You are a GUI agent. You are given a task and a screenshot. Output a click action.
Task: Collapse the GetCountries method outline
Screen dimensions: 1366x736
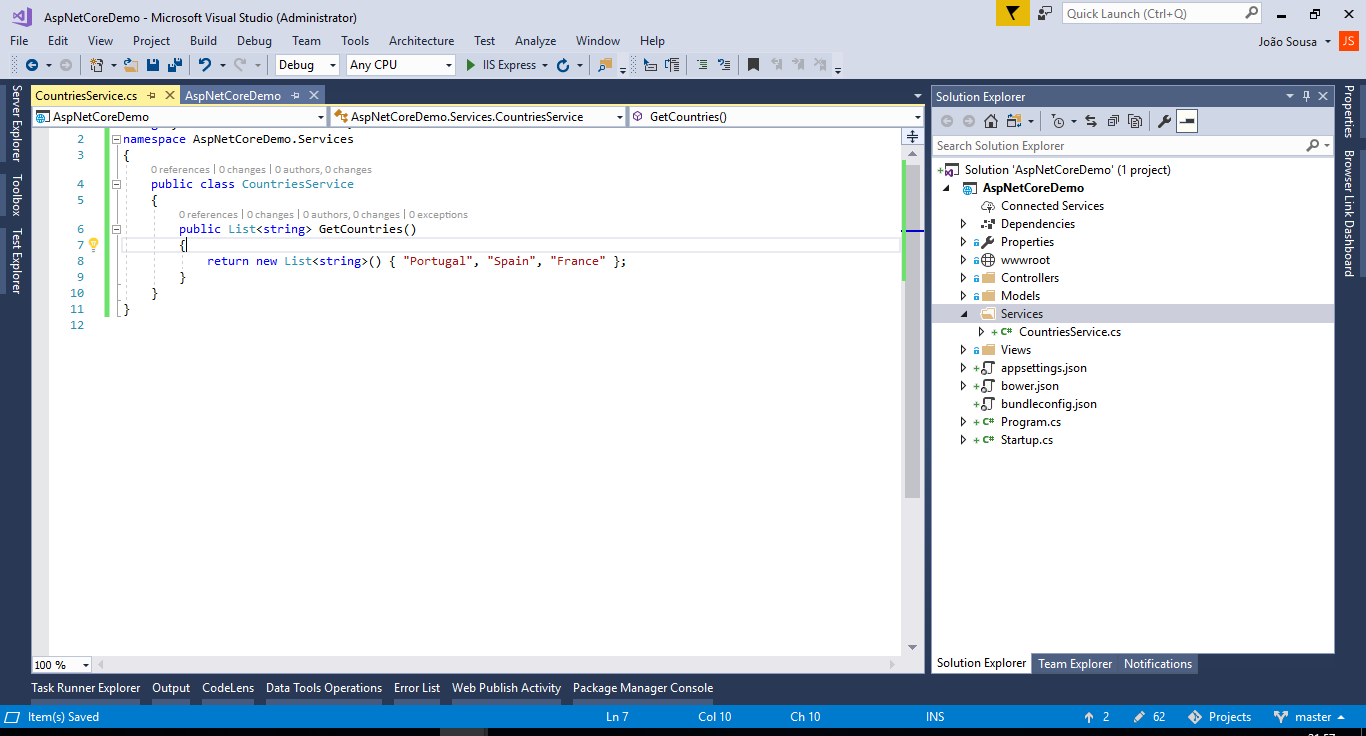(x=116, y=229)
